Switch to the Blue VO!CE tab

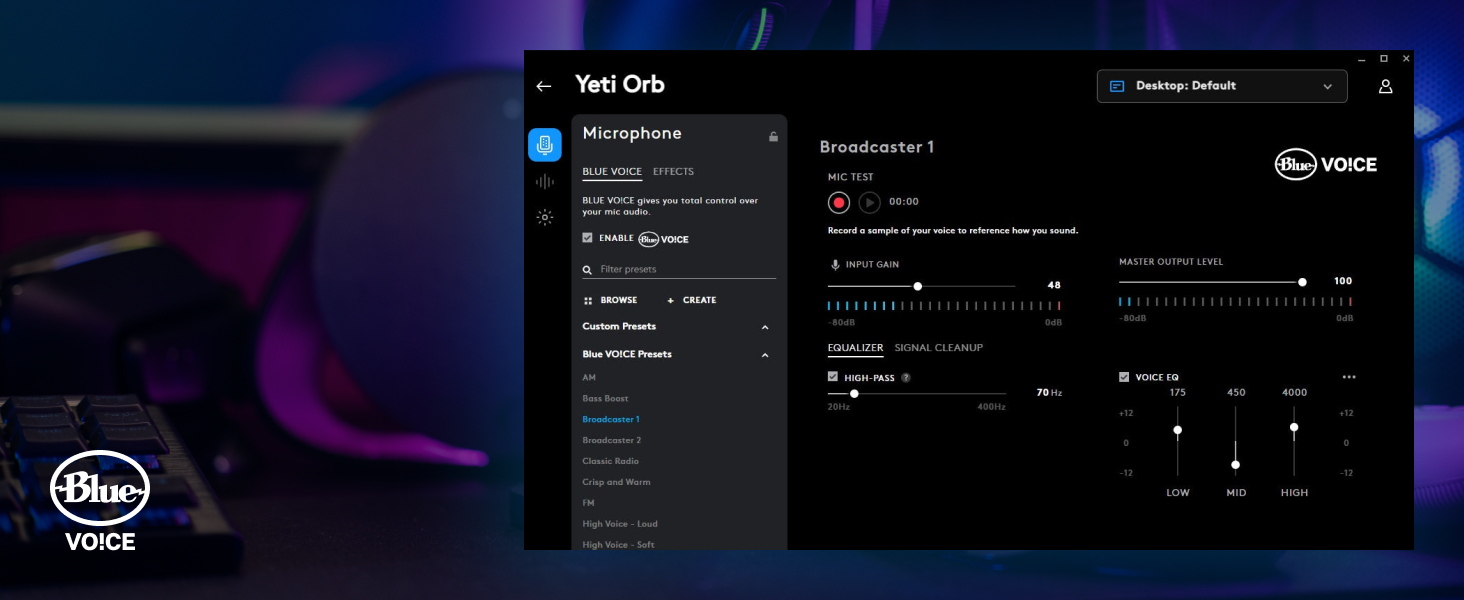612,172
